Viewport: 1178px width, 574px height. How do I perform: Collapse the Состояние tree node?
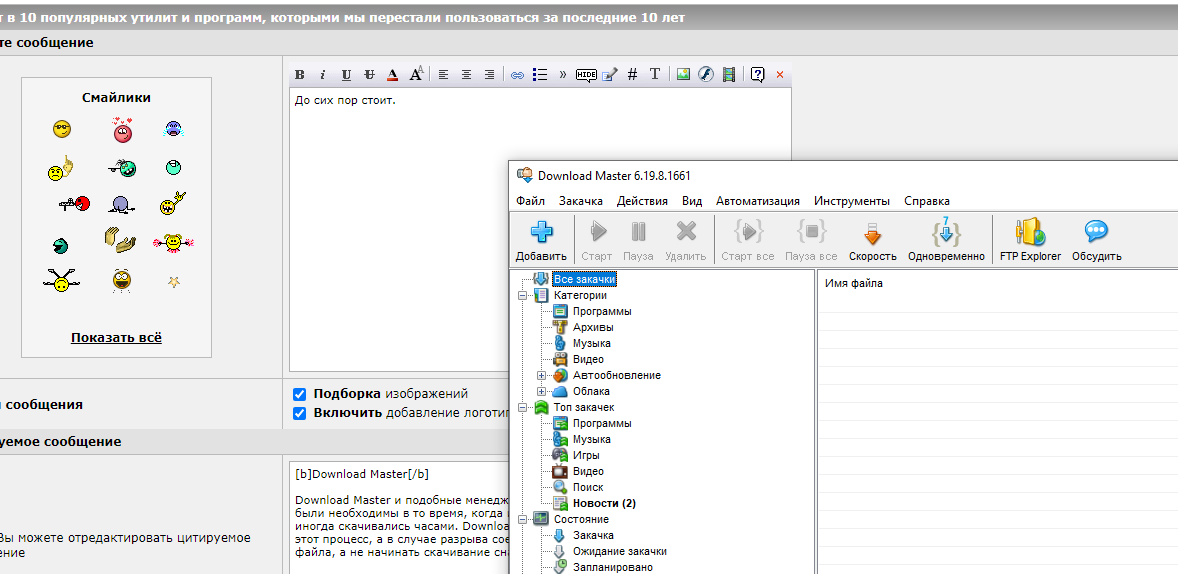tap(522, 519)
